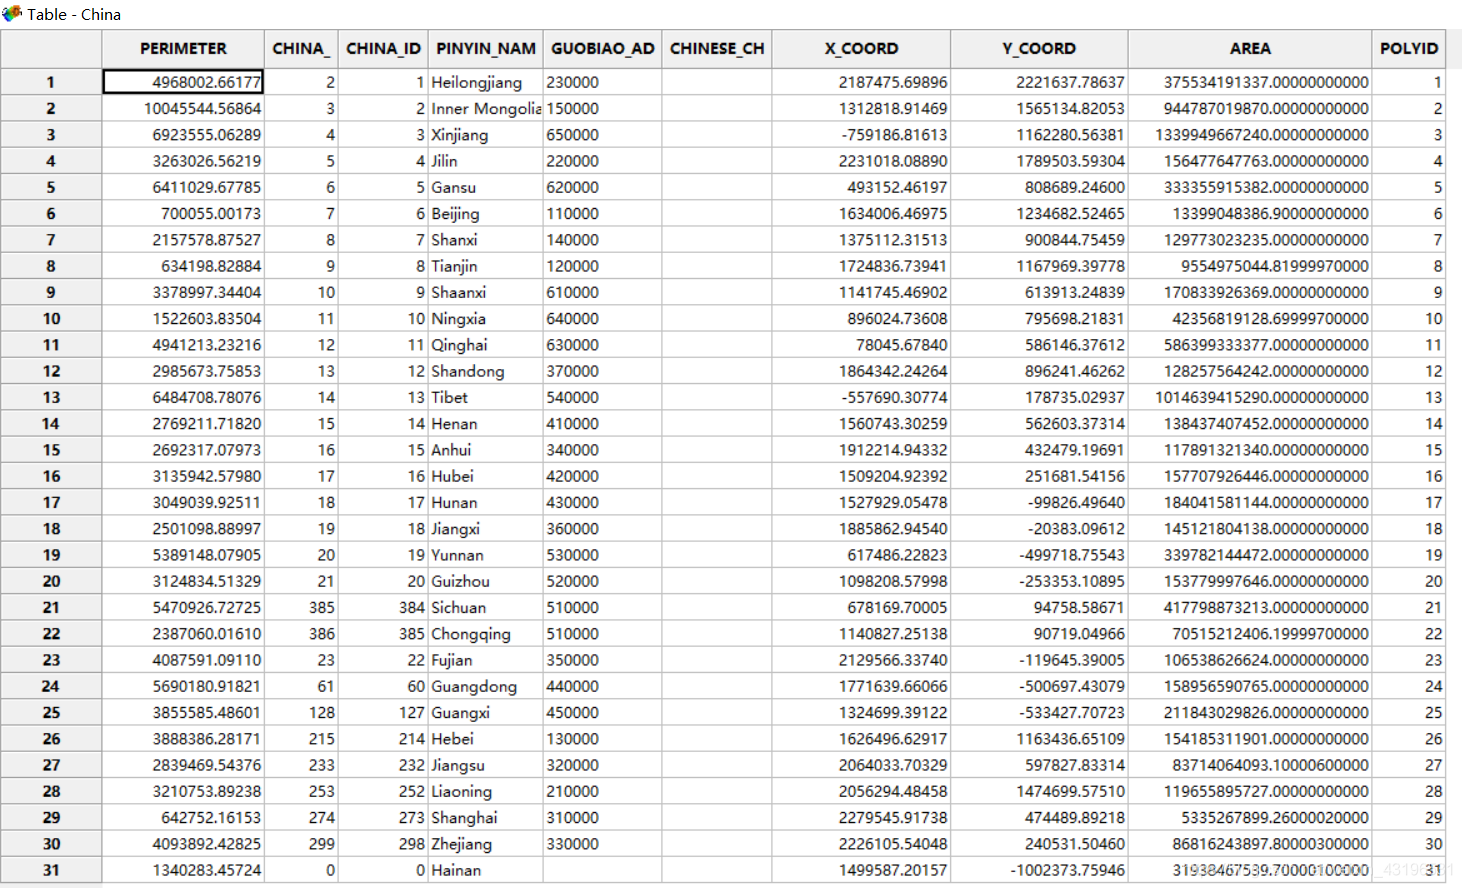Select the POLYID column header
1462x888 pixels.
[1409, 48]
